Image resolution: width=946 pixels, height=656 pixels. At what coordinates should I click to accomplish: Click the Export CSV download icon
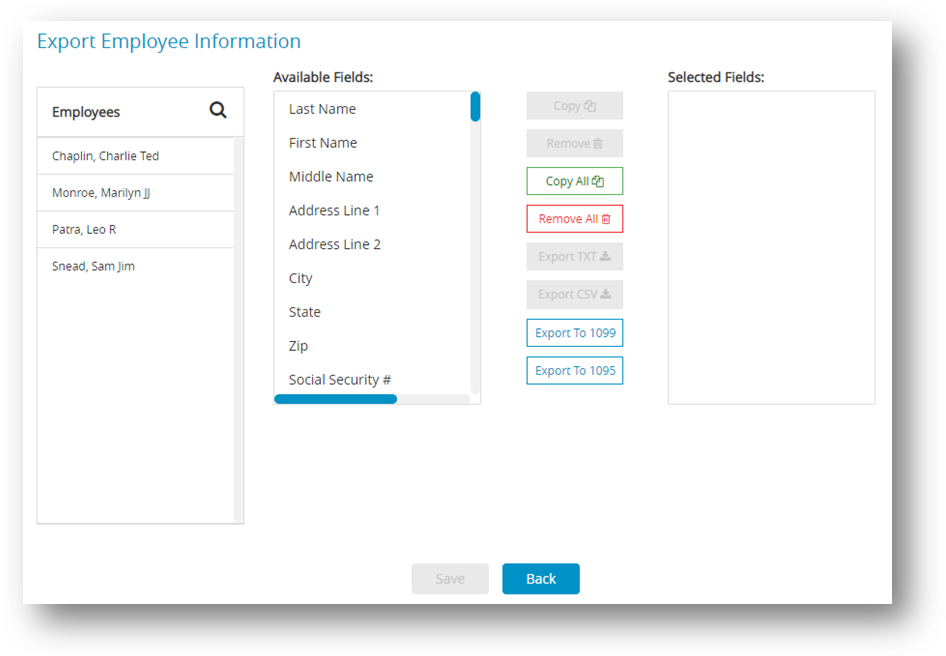pos(606,294)
